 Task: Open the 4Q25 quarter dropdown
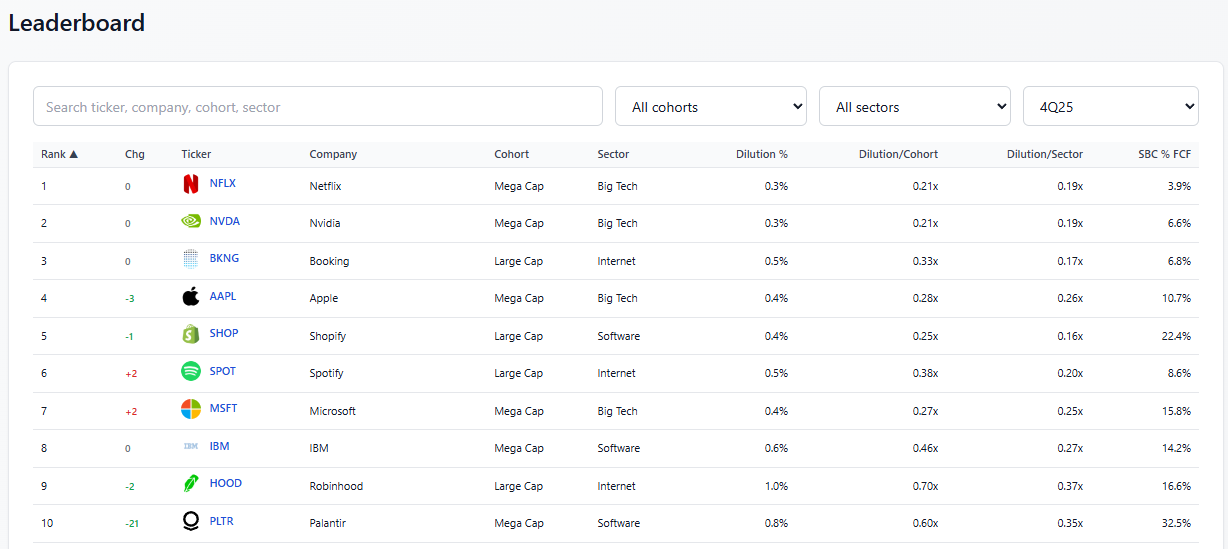click(x=1111, y=106)
